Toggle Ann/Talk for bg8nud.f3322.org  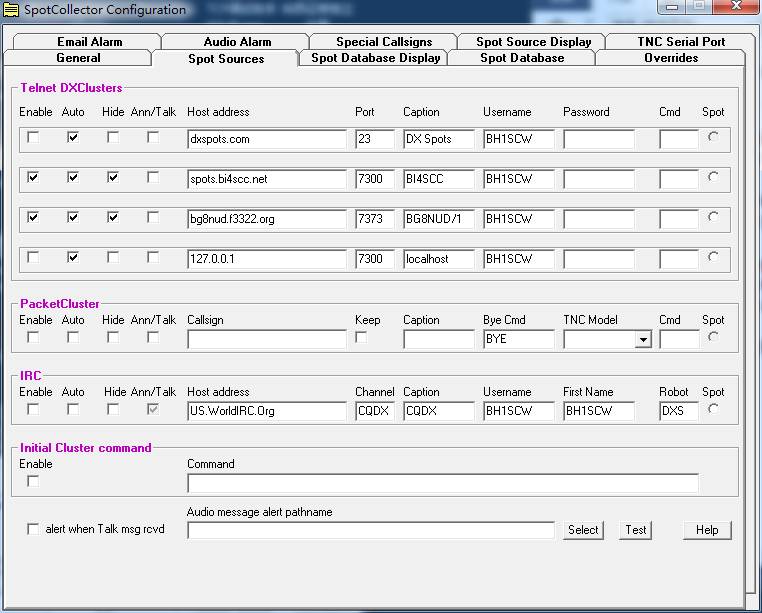(153, 218)
